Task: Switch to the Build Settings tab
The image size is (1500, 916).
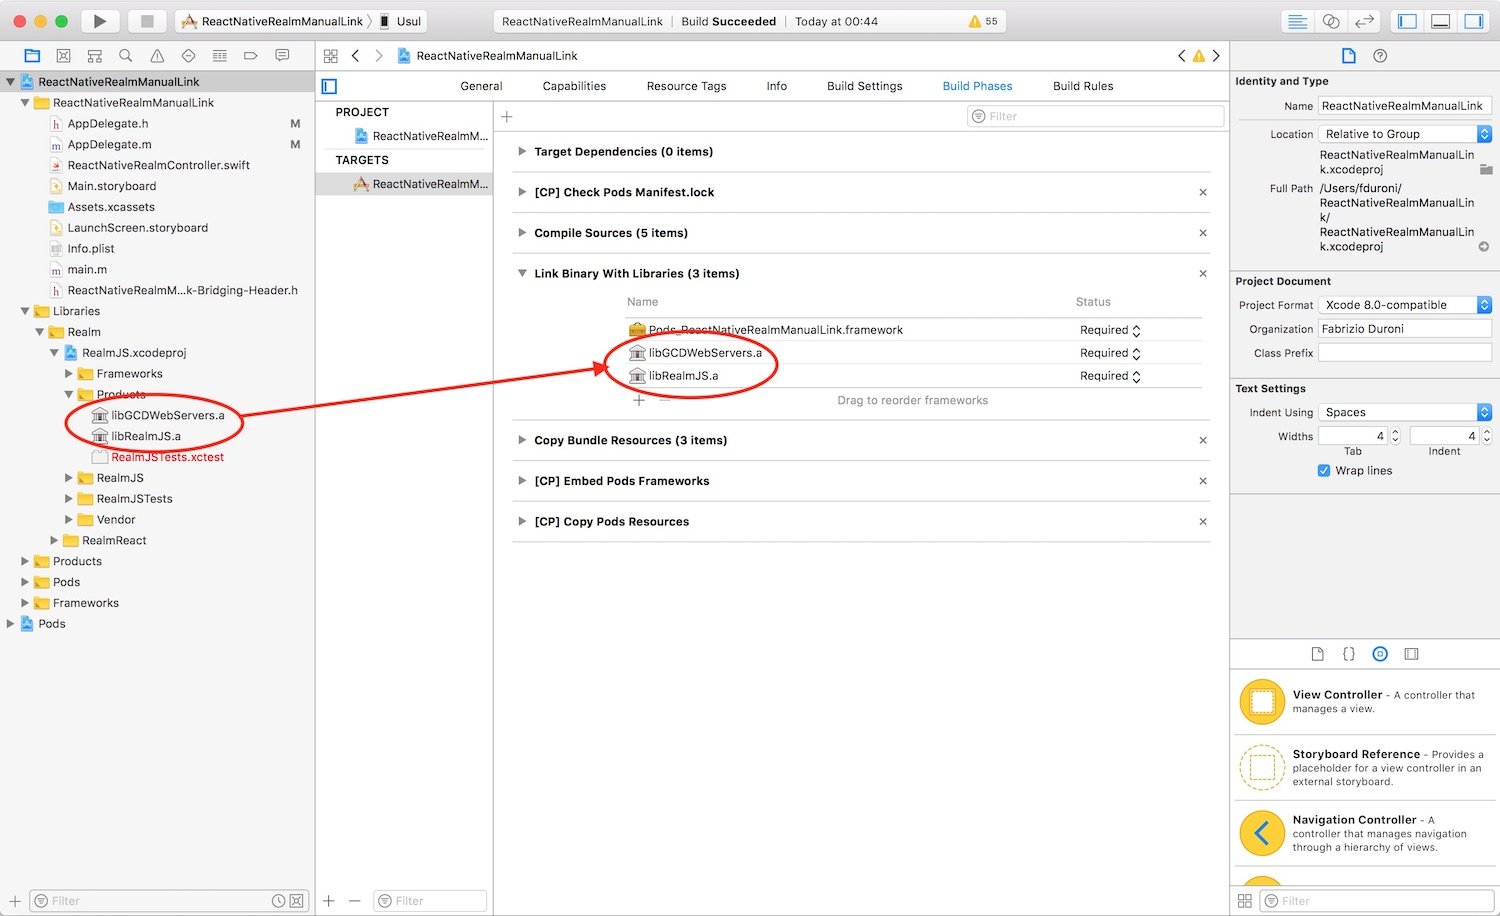Action: [865, 86]
